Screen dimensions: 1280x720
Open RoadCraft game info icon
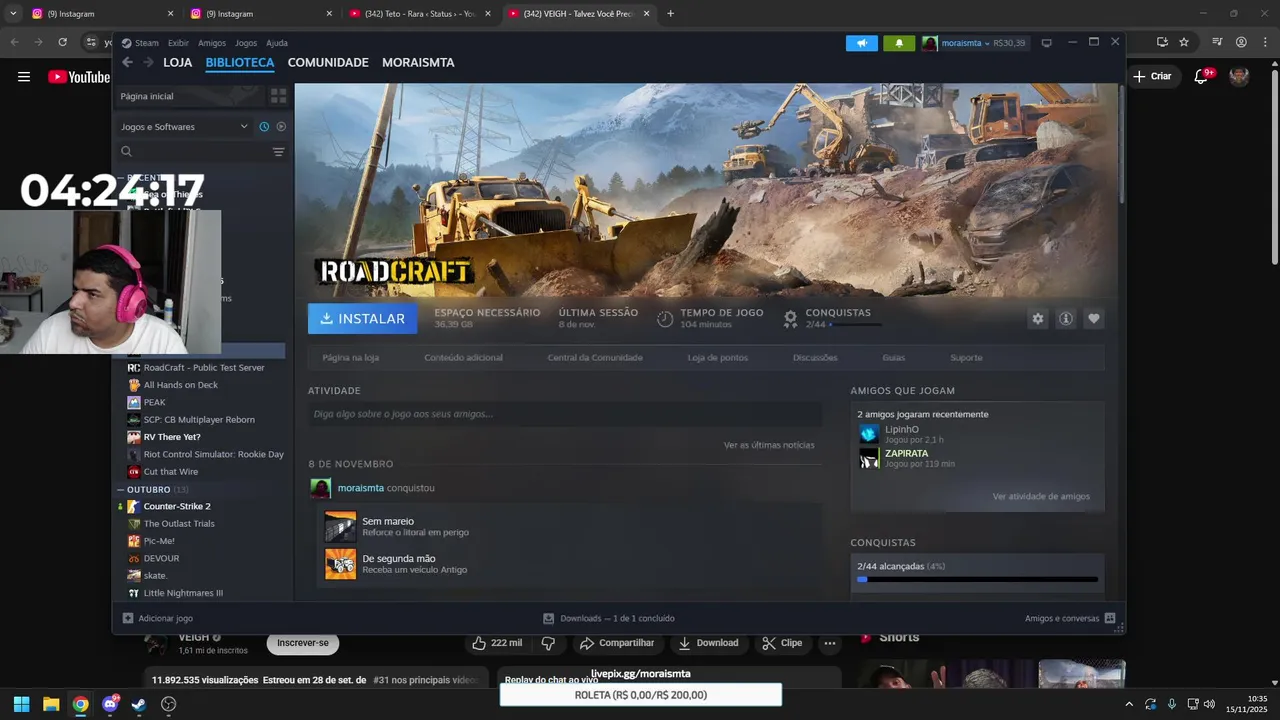click(1066, 319)
